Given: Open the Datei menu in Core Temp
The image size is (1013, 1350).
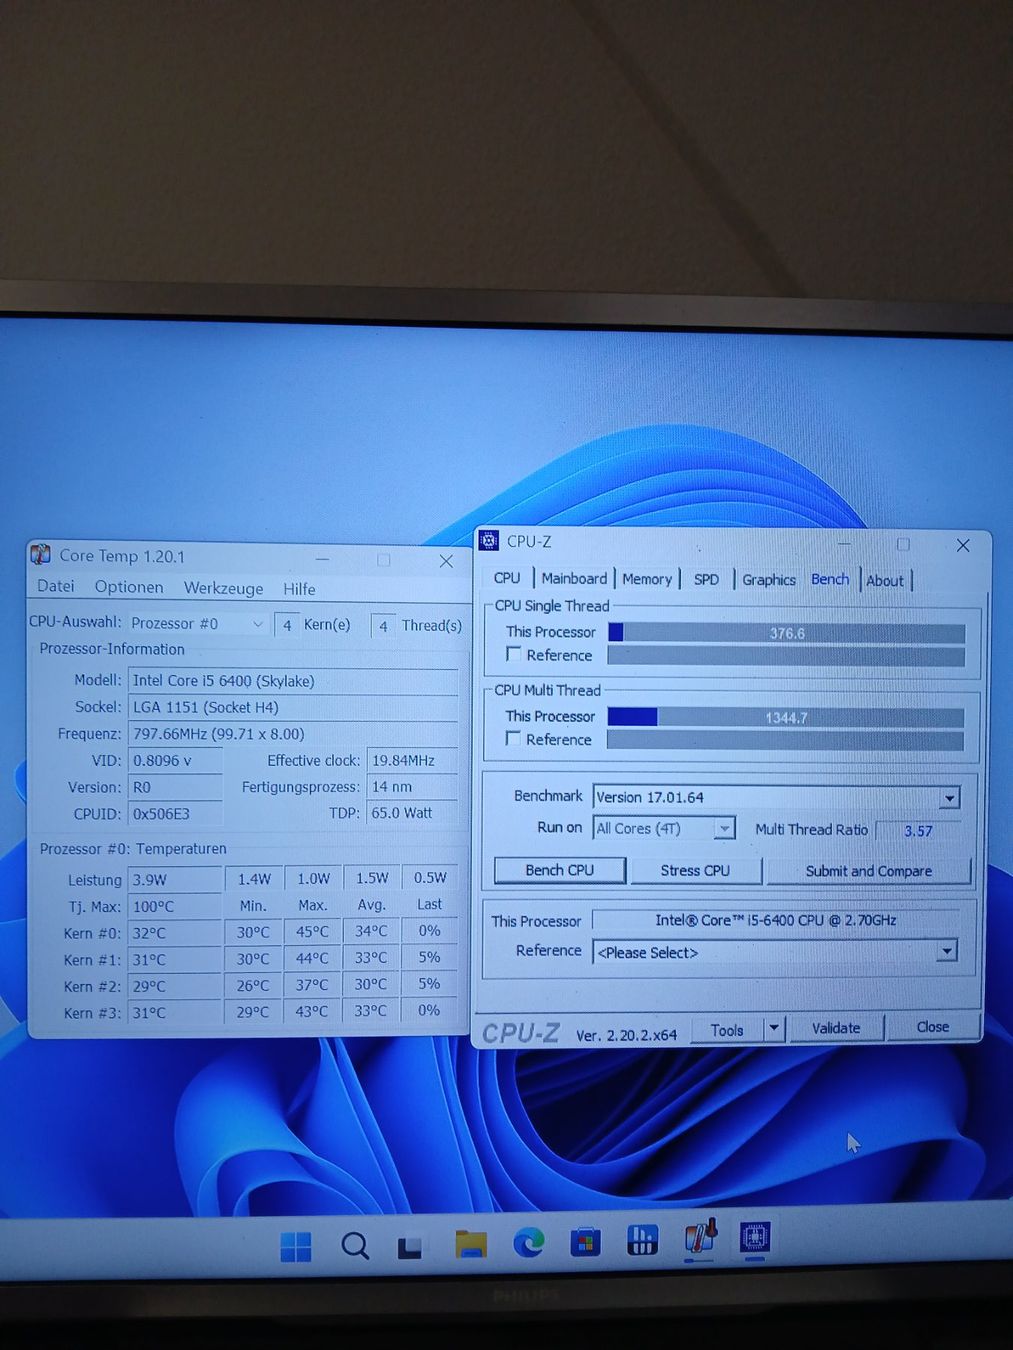Looking at the screenshot, I should tap(56, 586).
